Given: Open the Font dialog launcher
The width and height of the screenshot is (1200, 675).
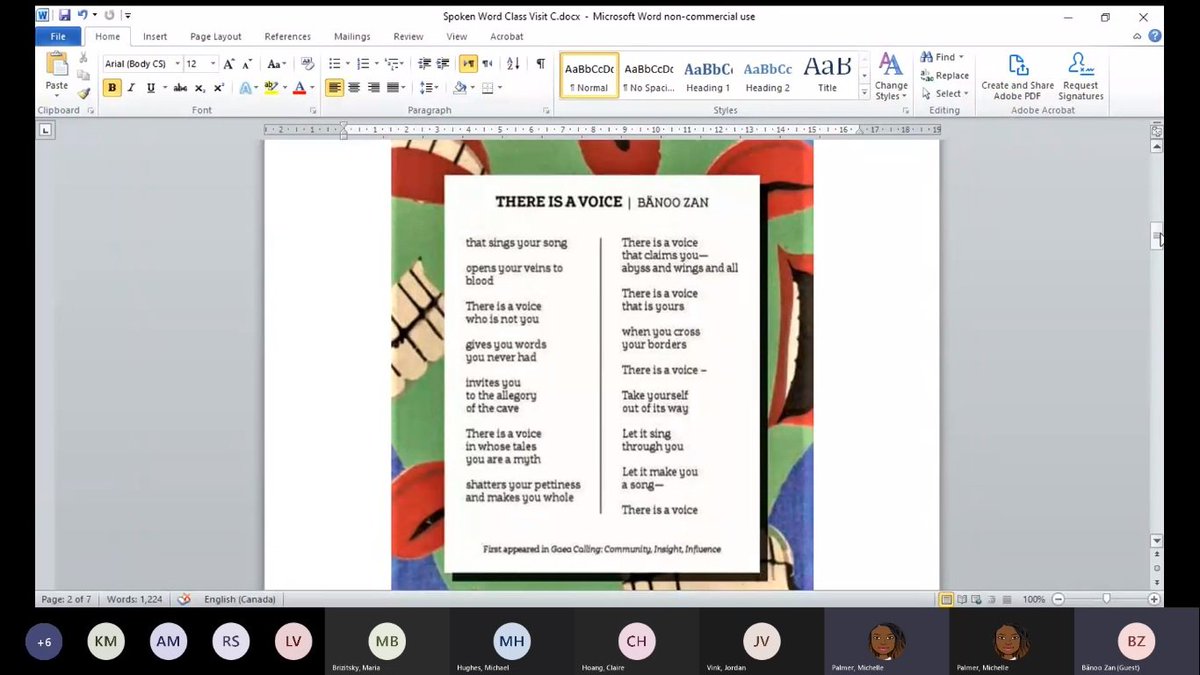Looking at the screenshot, I should coord(315,110).
